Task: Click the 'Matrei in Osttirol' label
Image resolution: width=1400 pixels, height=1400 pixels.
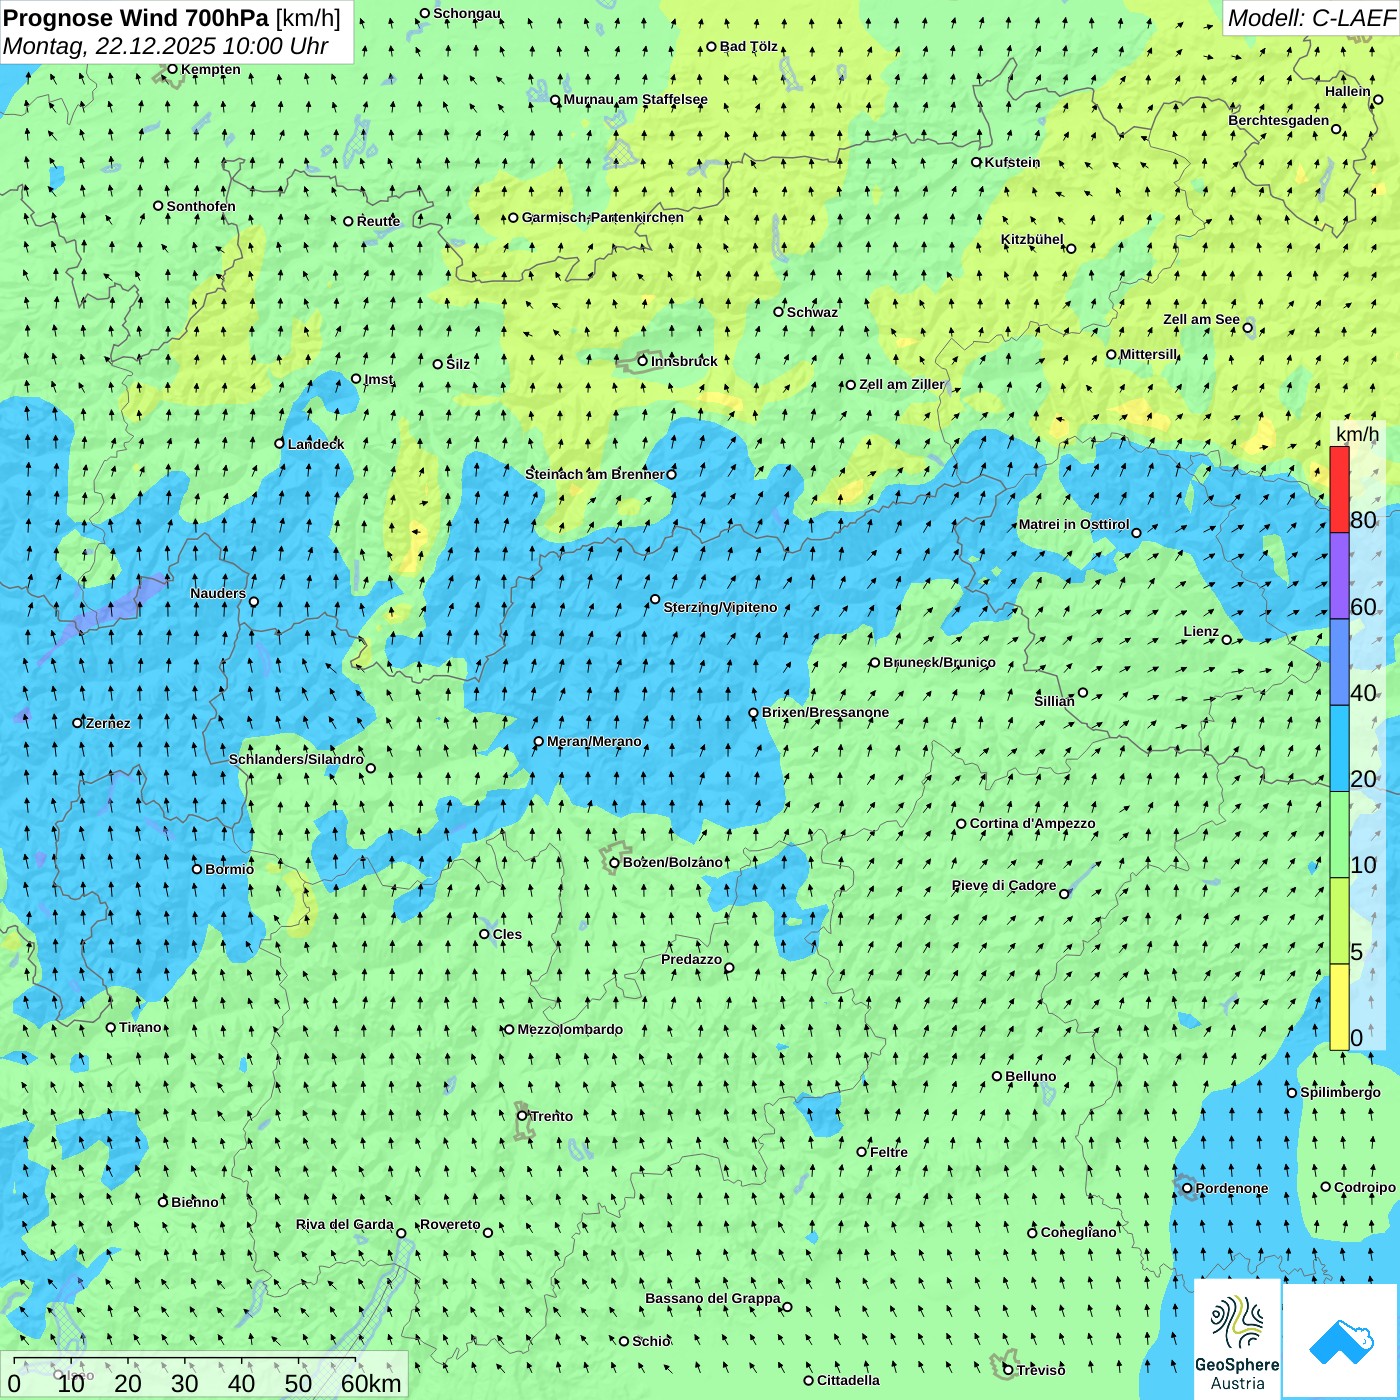Action: click(x=1074, y=524)
